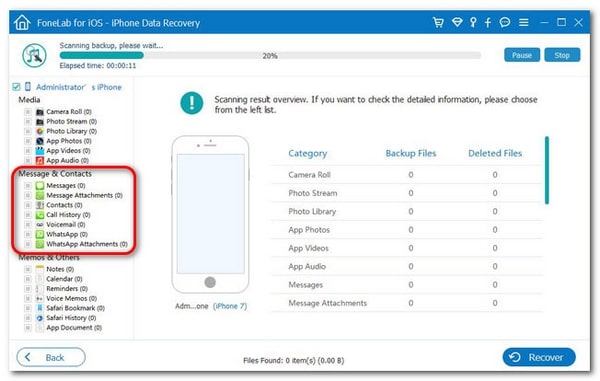
Task: Tick the Photo Stream checkbox
Action: click(28, 122)
